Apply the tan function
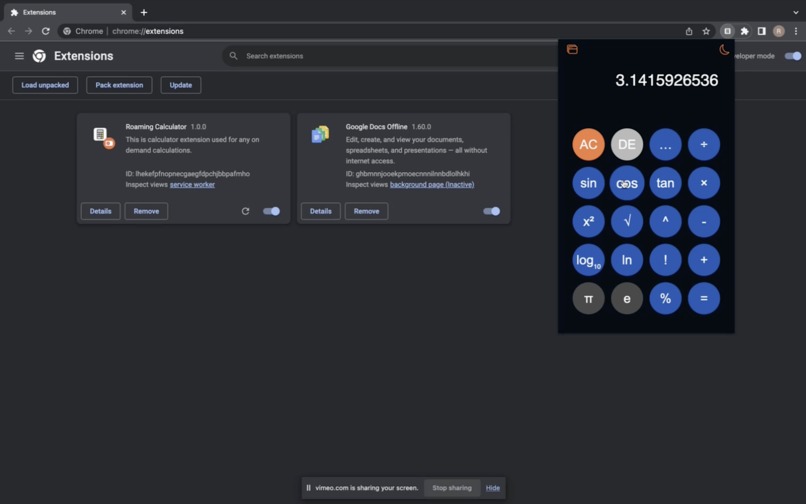Screen dimensions: 806x504 point(665,183)
